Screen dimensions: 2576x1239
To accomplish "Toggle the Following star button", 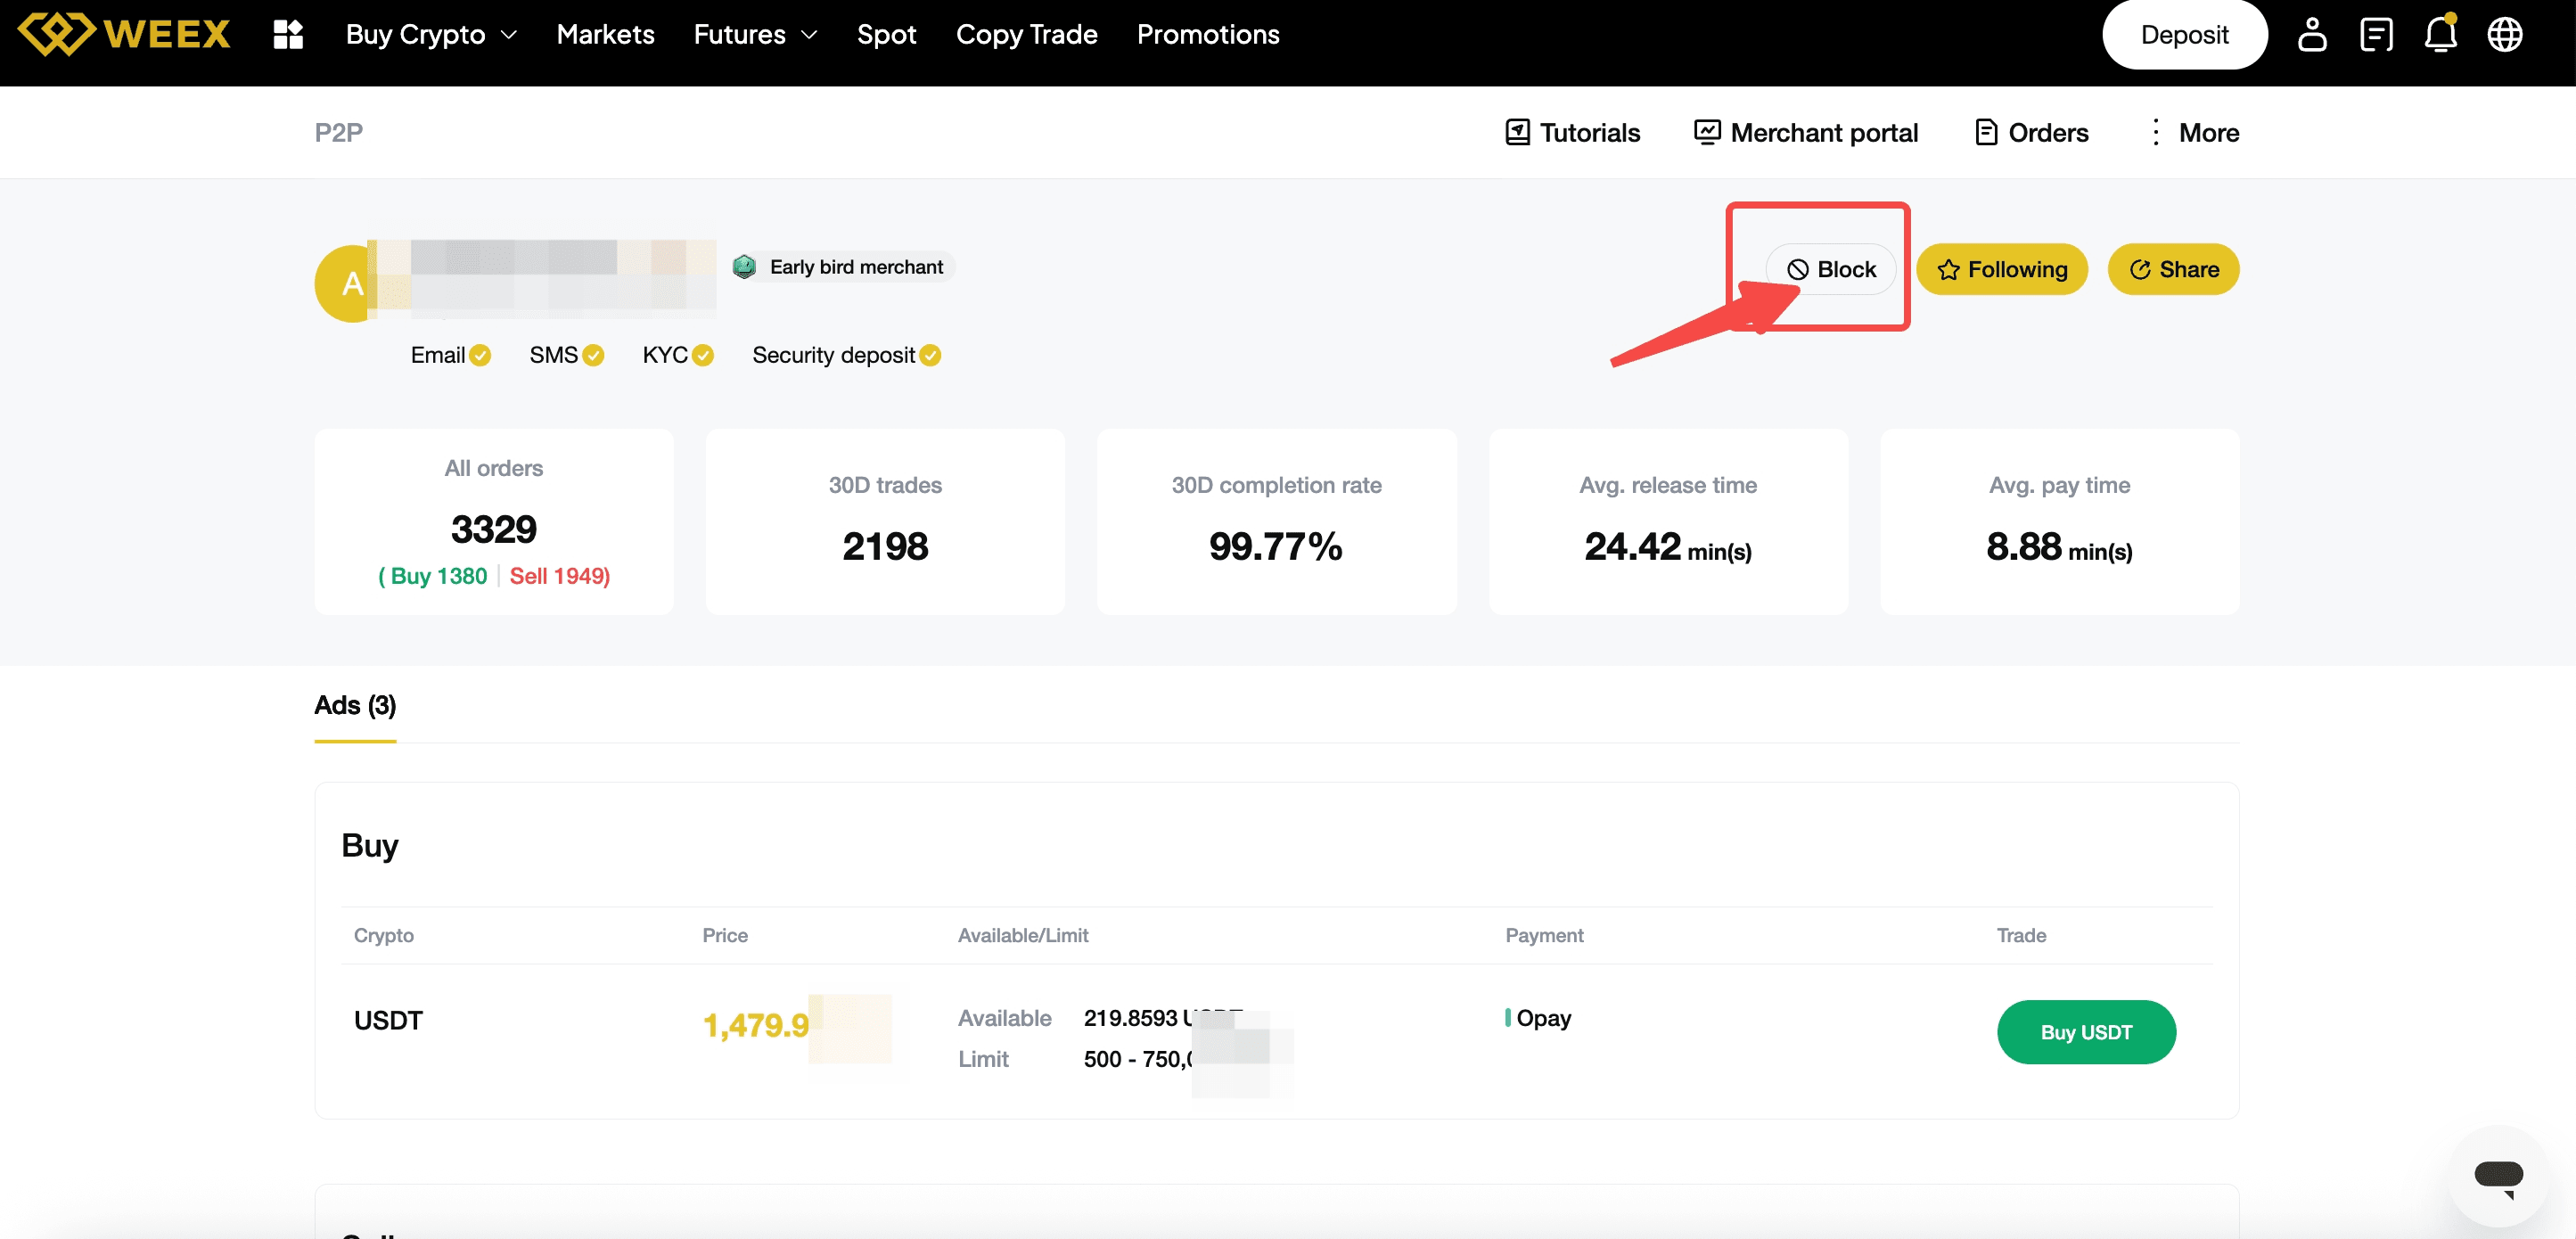I will tap(2001, 269).
